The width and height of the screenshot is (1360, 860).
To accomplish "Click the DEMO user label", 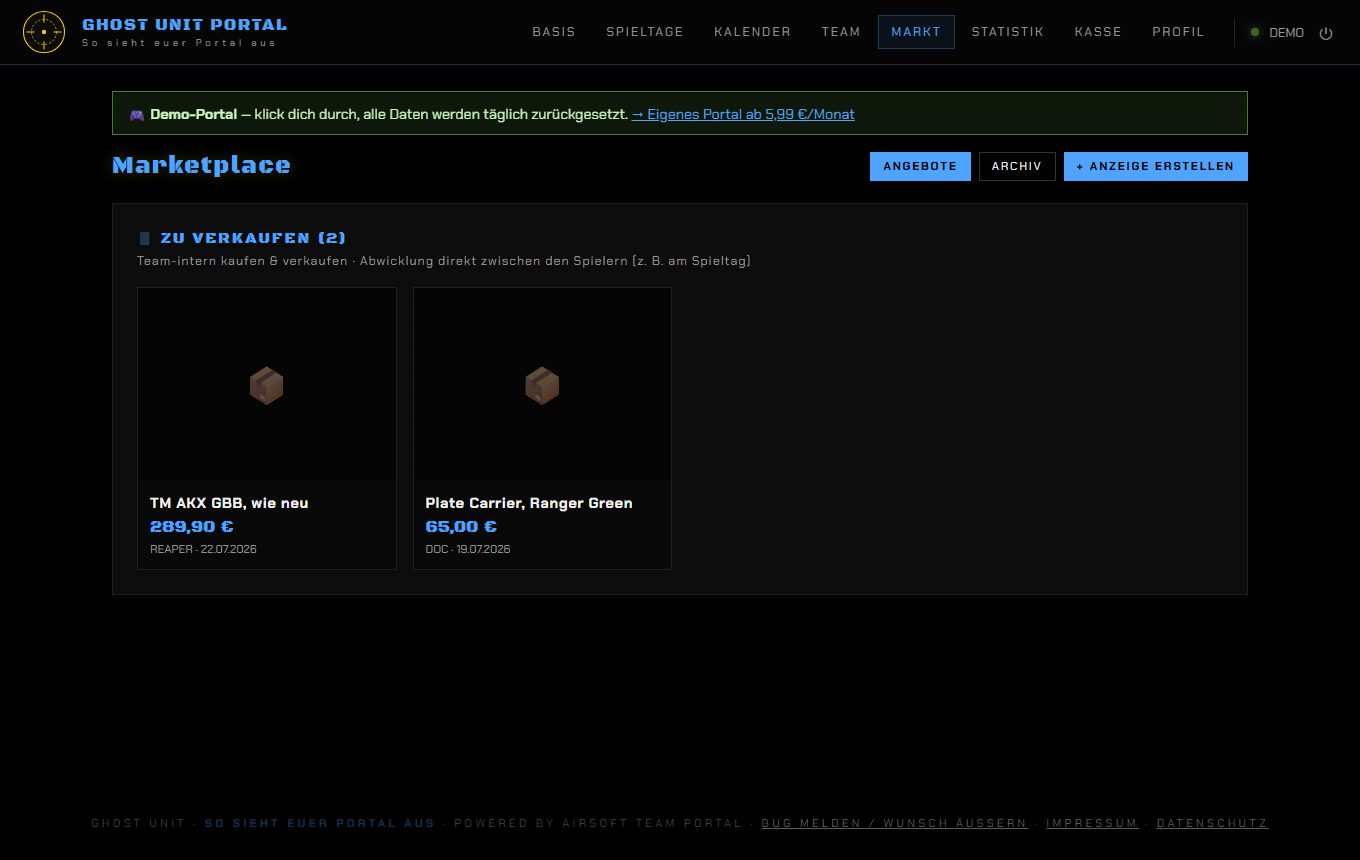I will (x=1286, y=33).
